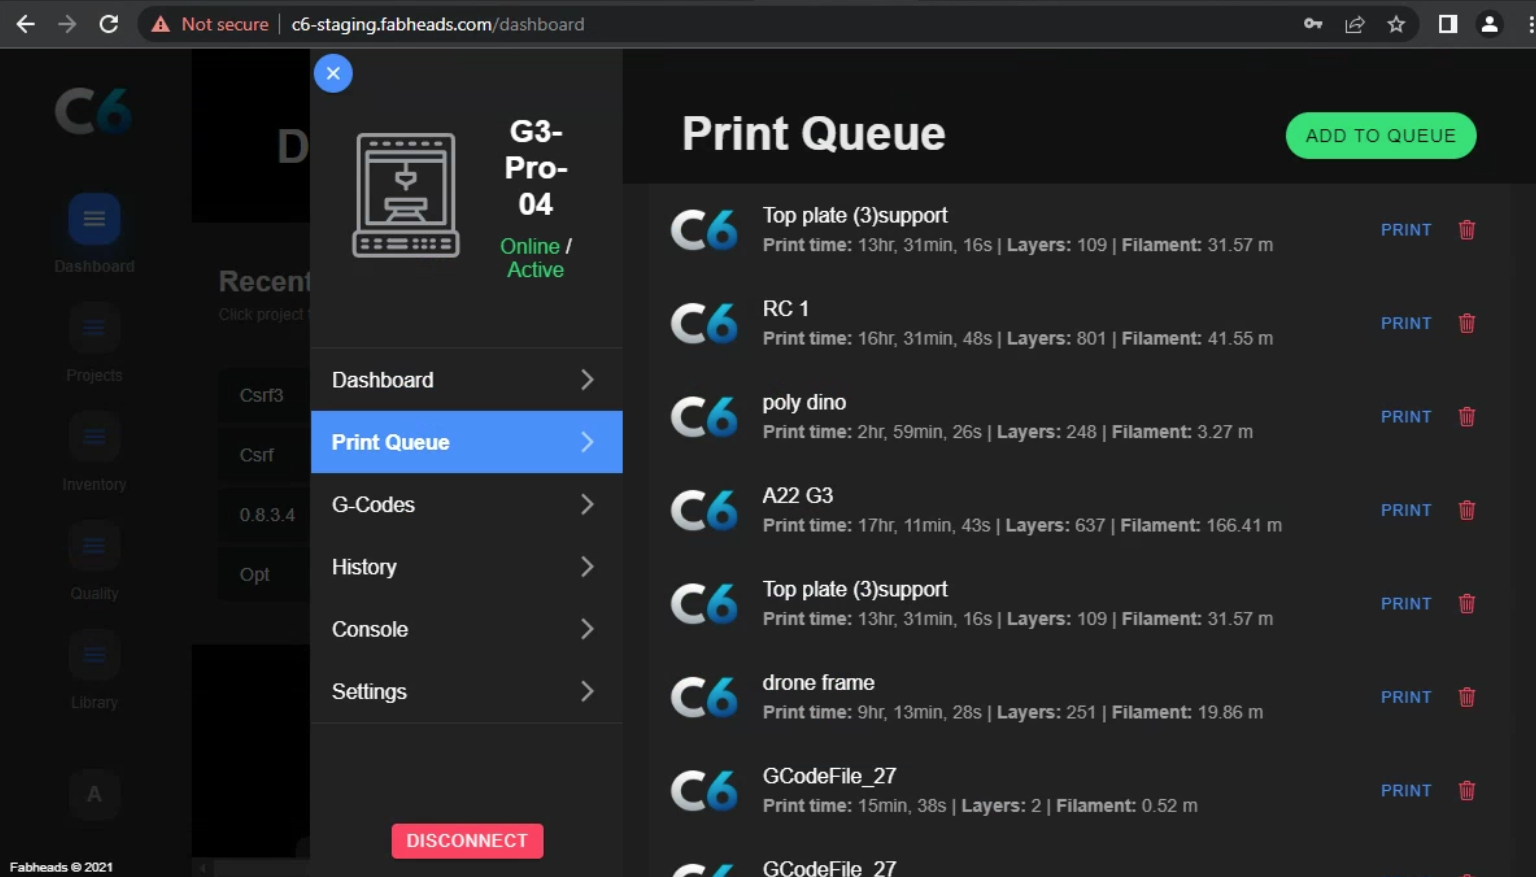Print the GCodeFile_27 job
1536x877 pixels.
point(1405,791)
